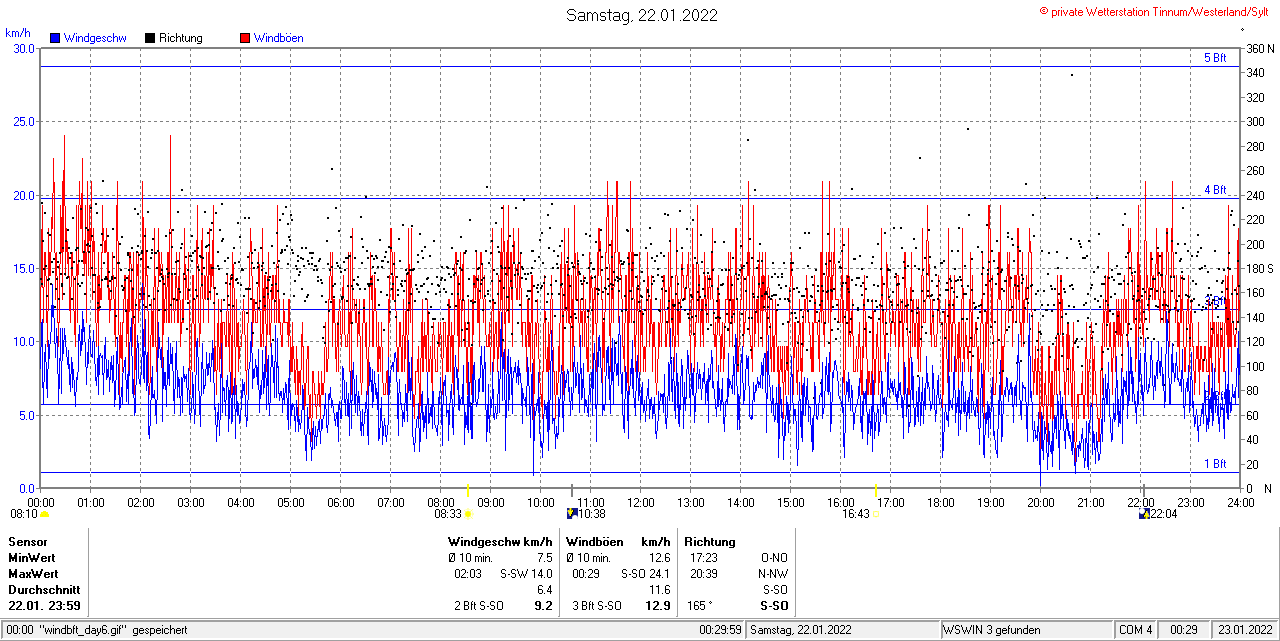The image size is (1280, 641).
Task: Click the COM 4 status bar field
Action: (x=1136, y=630)
